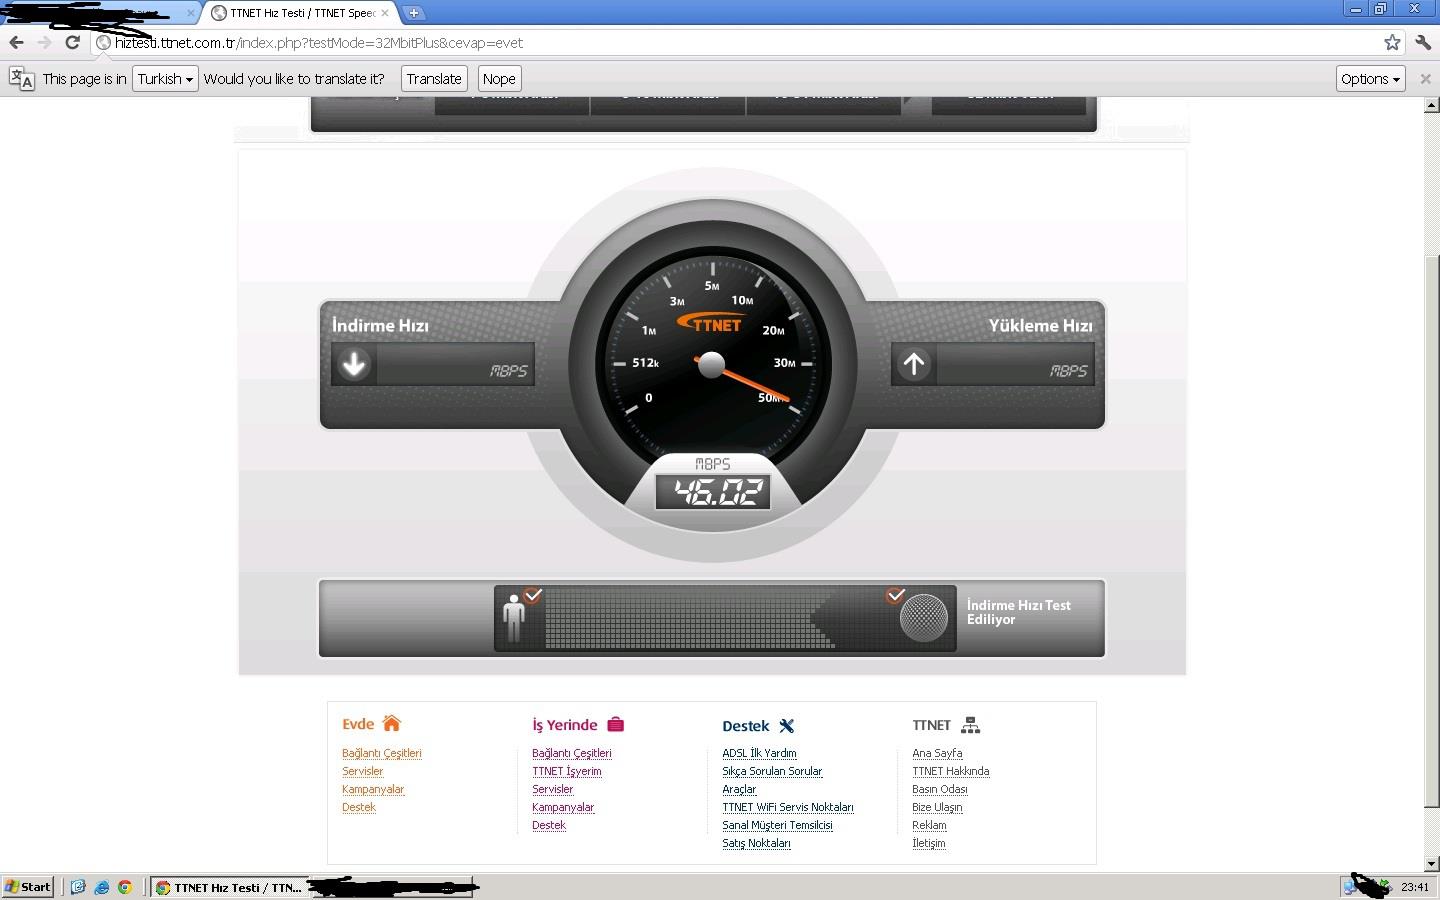Screen dimensions: 1440x900
Task: Open İletişim link
Action: click(x=928, y=843)
